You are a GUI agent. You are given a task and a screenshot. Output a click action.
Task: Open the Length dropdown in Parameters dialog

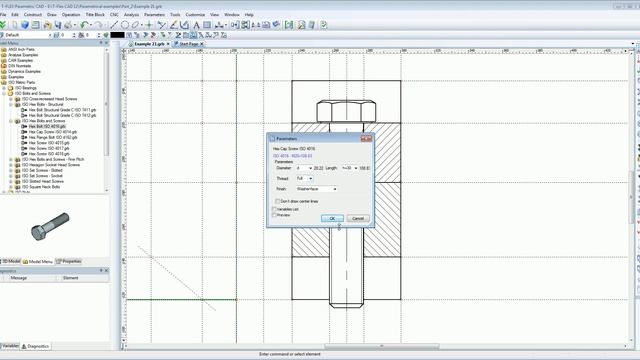(x=356, y=168)
